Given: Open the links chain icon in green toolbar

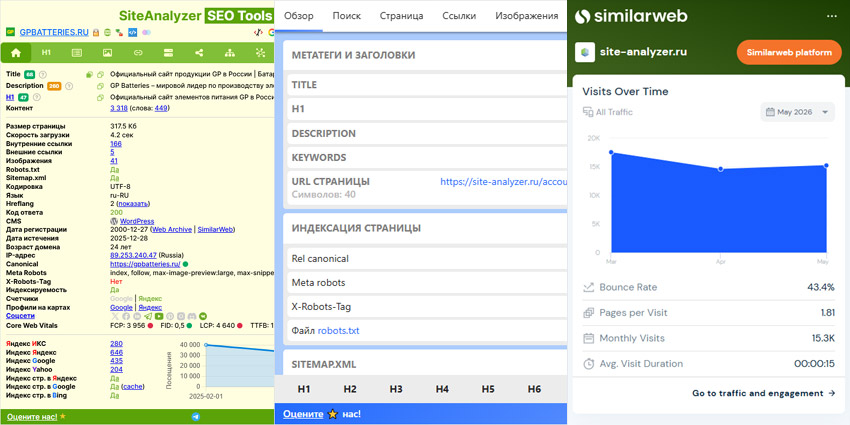Looking at the screenshot, I should coord(138,53).
